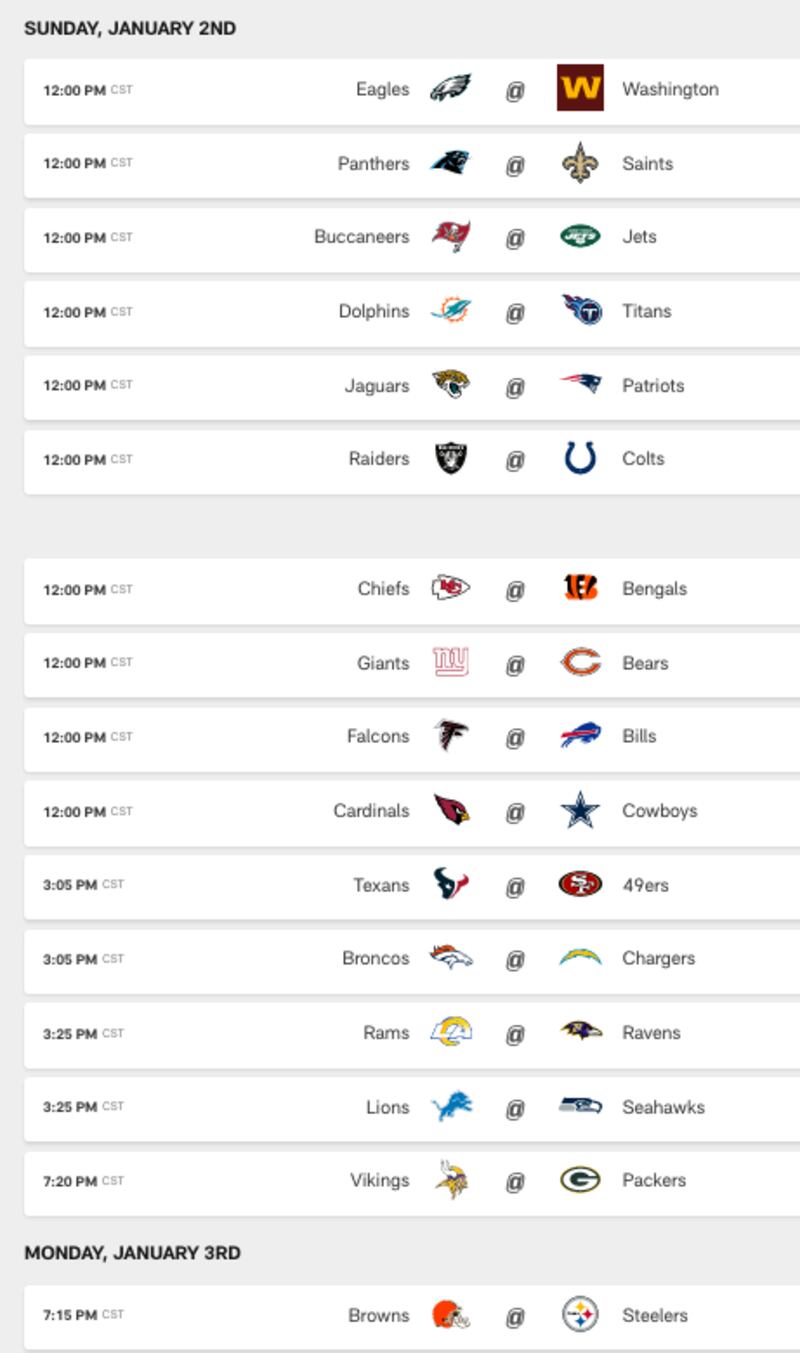
Task: Select the 49ers team logo
Action: (x=580, y=885)
